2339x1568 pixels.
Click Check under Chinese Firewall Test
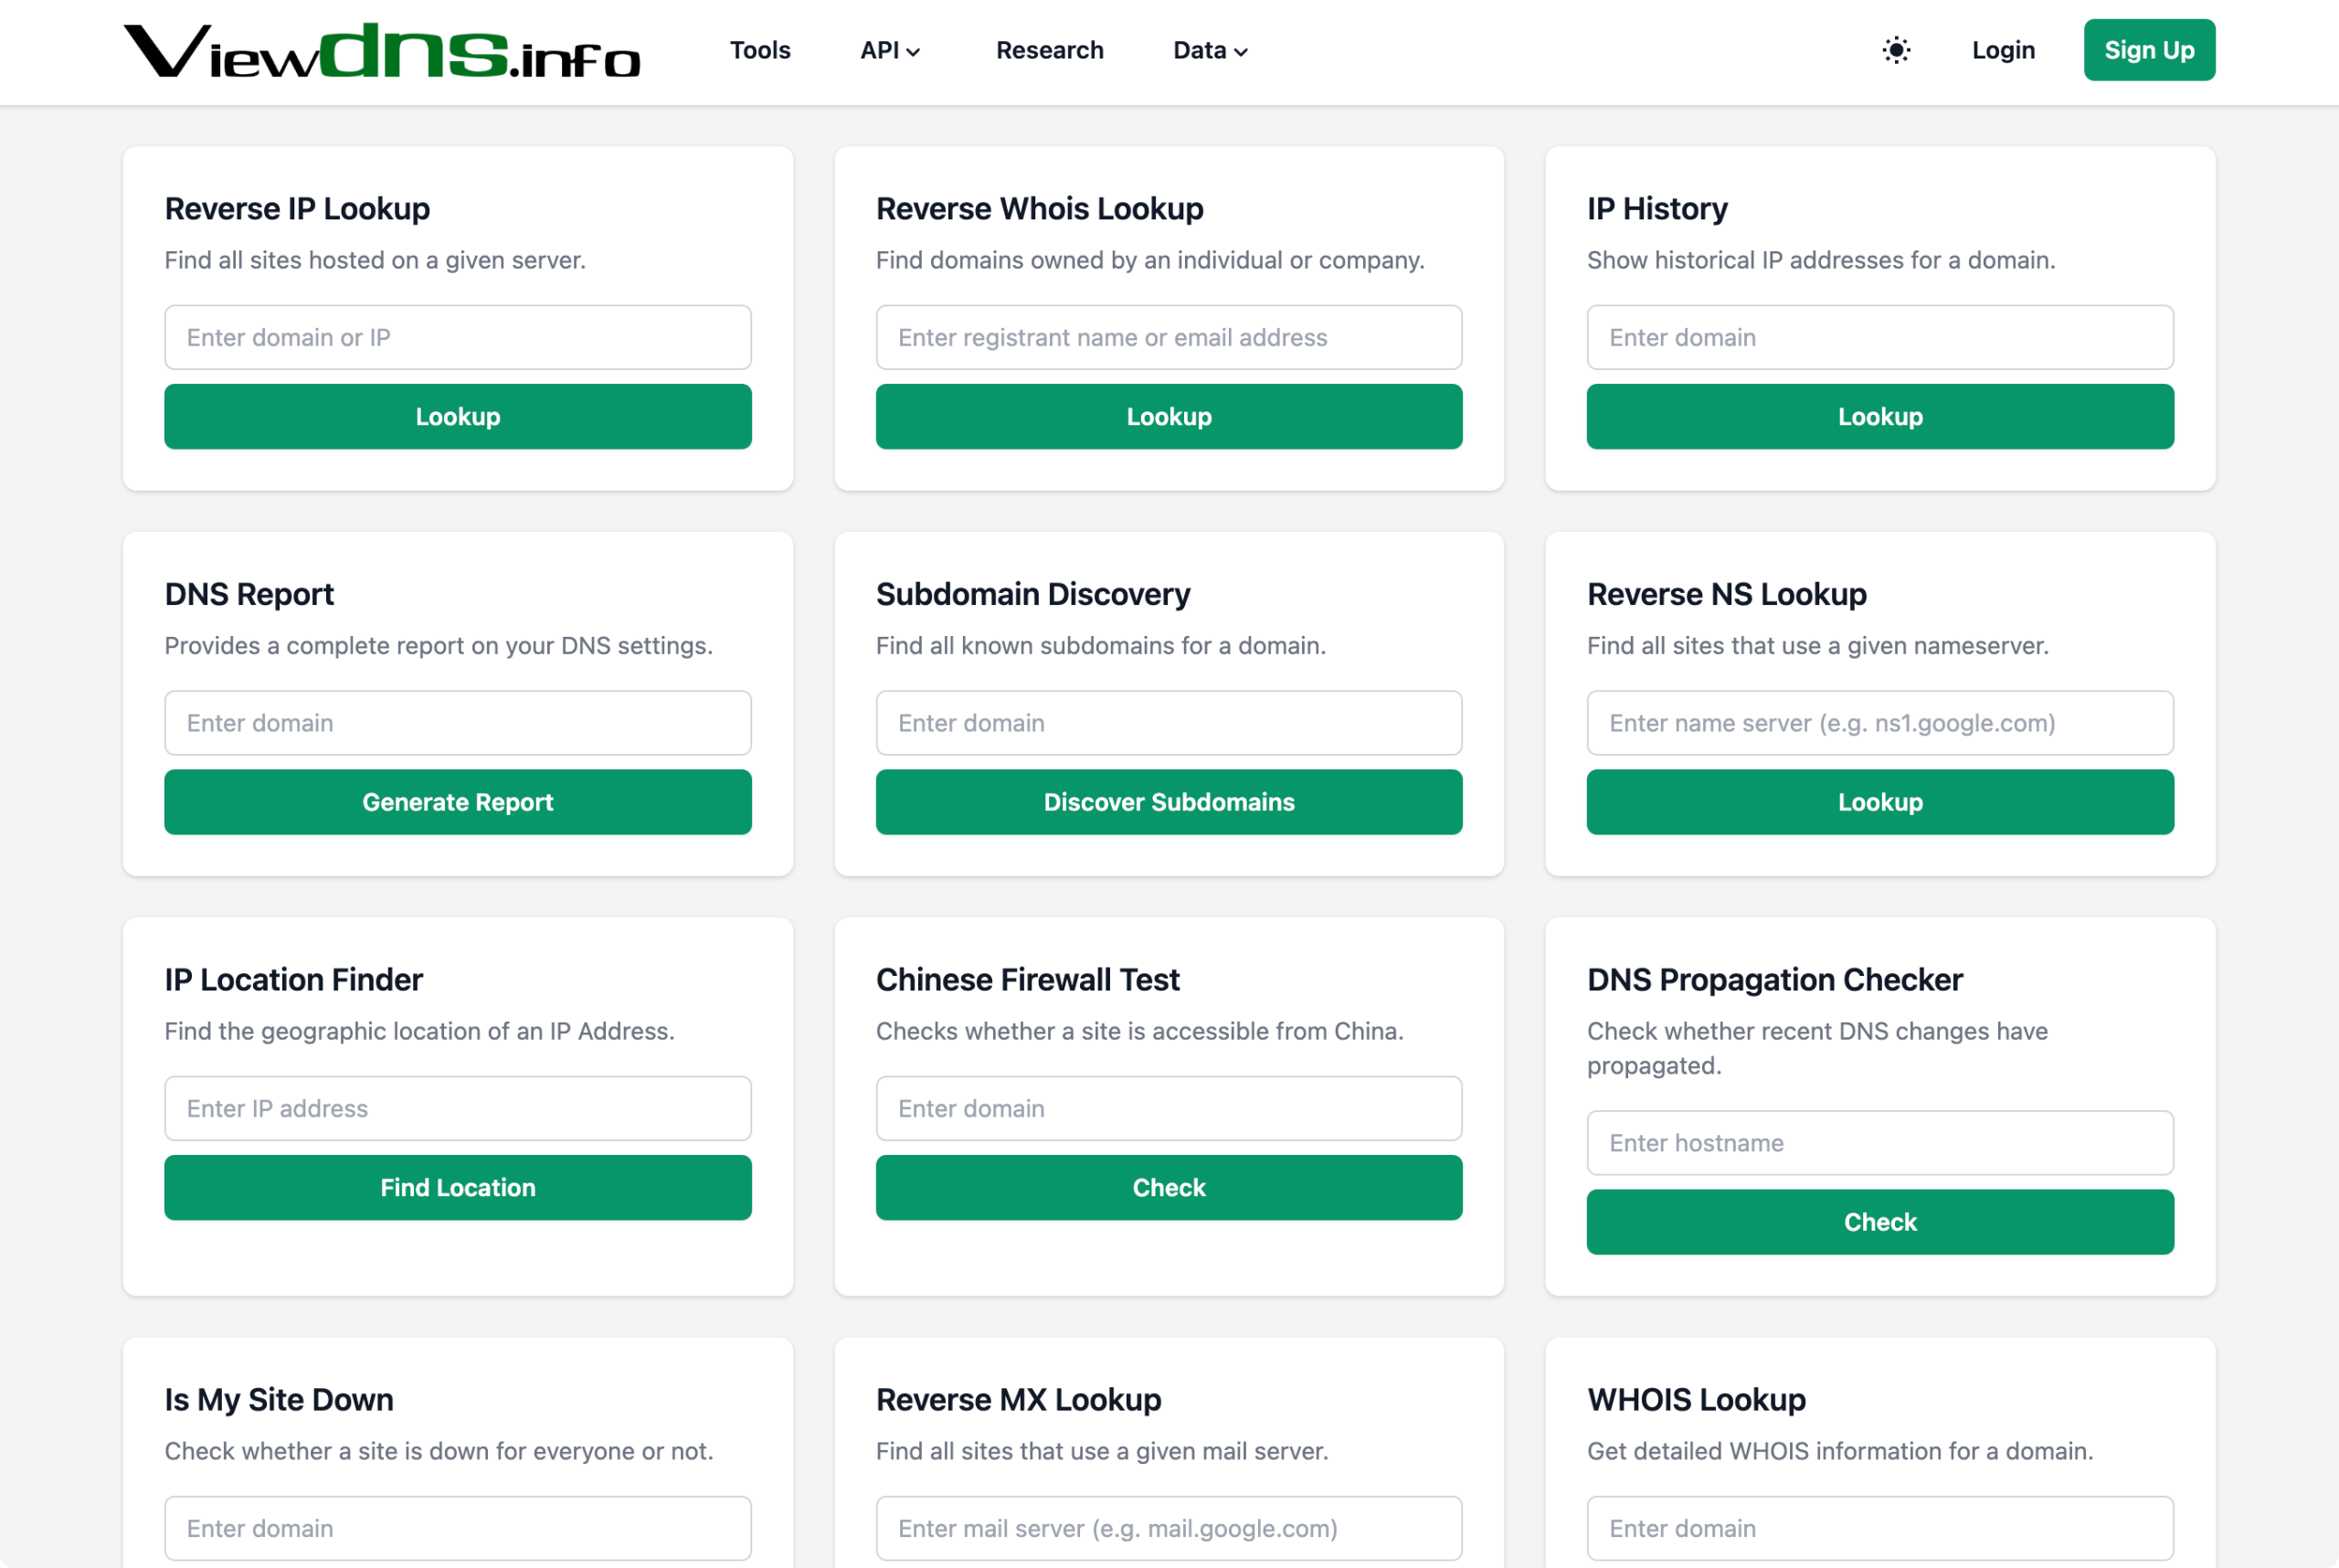1169,1187
